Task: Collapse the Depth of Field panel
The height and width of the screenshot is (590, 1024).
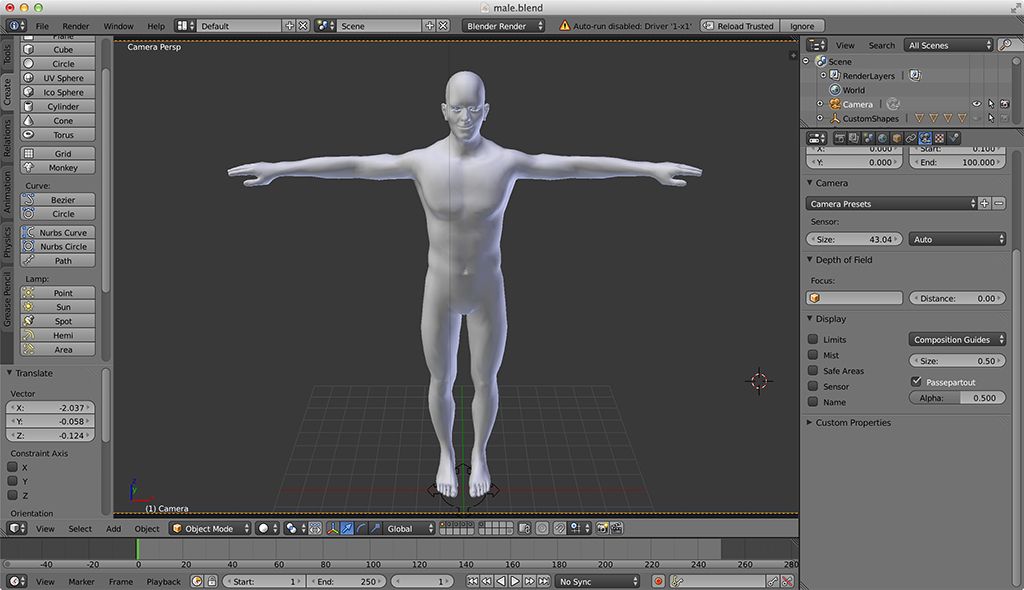Action: [x=843, y=260]
